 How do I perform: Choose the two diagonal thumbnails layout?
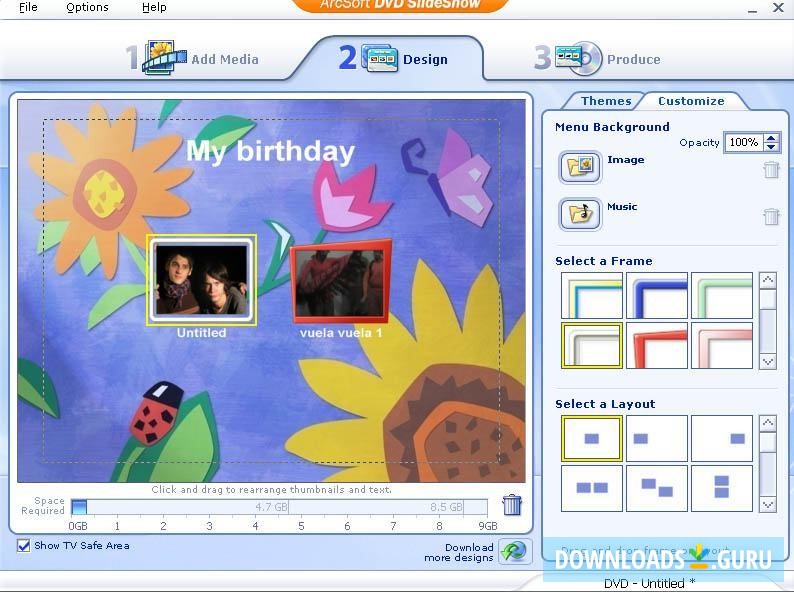tap(657, 488)
